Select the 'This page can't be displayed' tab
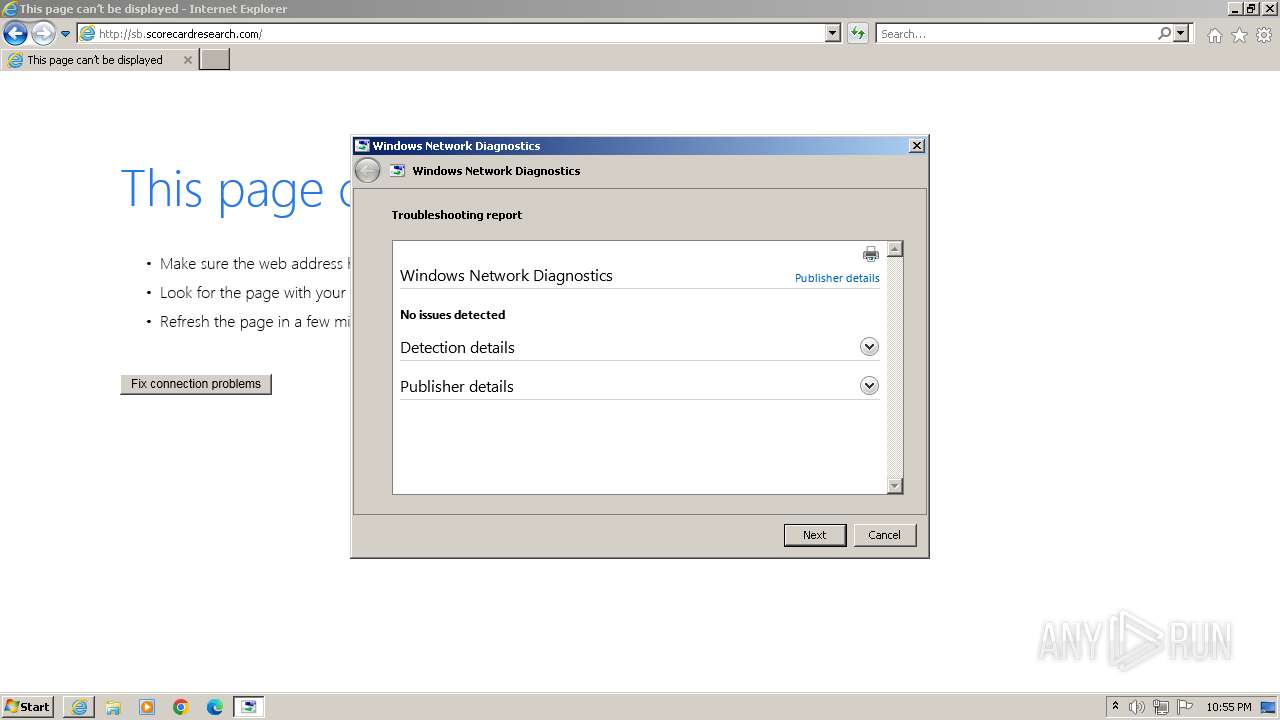 click(98, 60)
